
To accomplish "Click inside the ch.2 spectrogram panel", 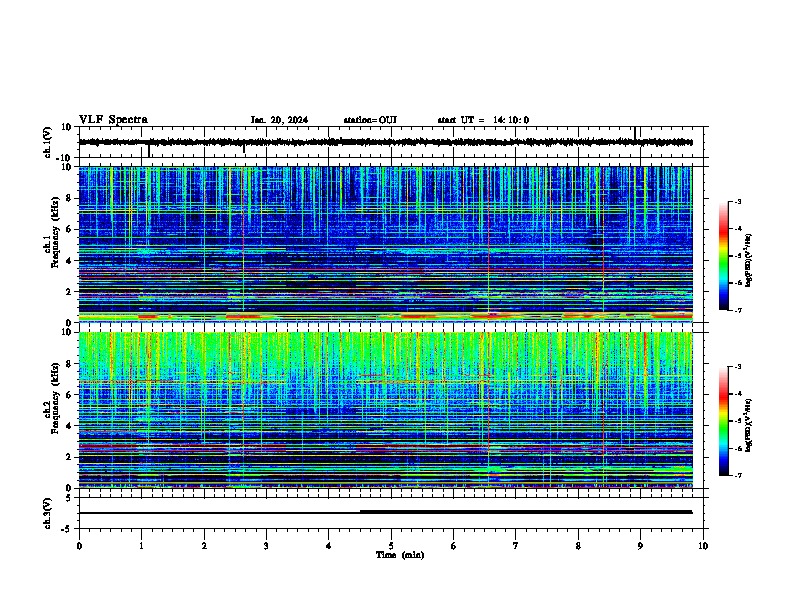I will pos(385,410).
